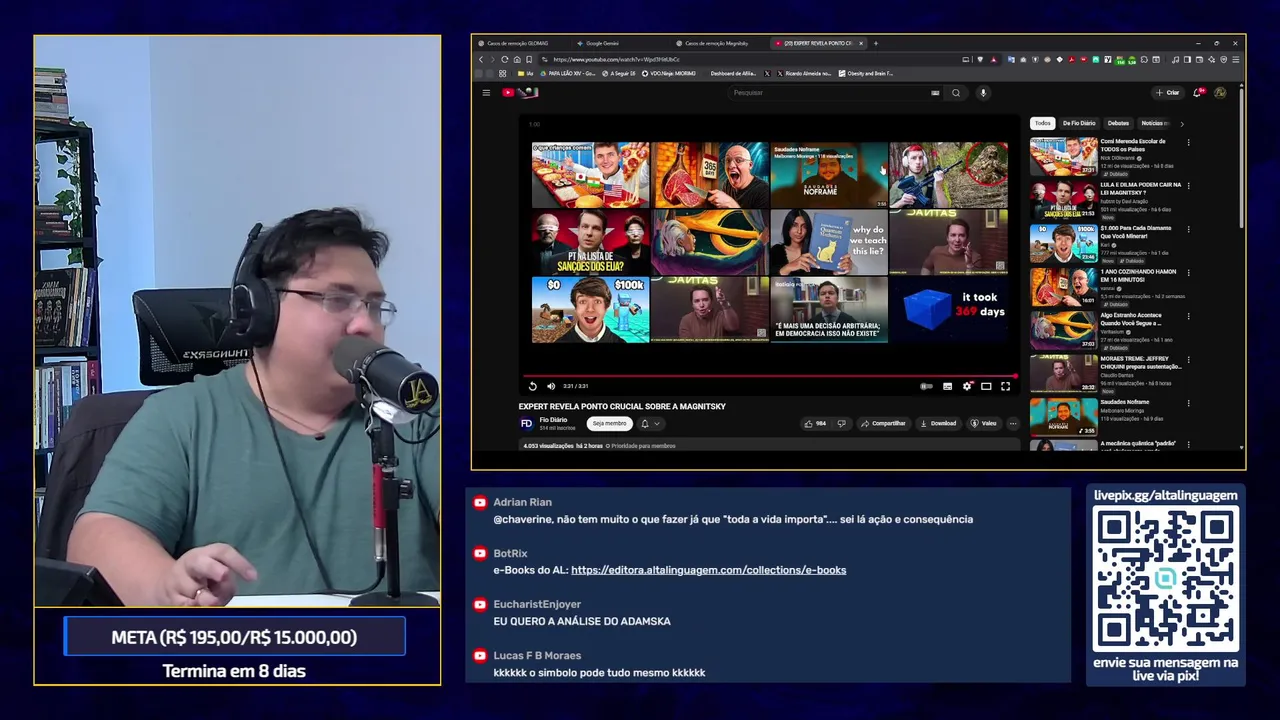This screenshot has height=720, width=1280.
Task: Select the Debates filter chip
Action: click(1118, 123)
